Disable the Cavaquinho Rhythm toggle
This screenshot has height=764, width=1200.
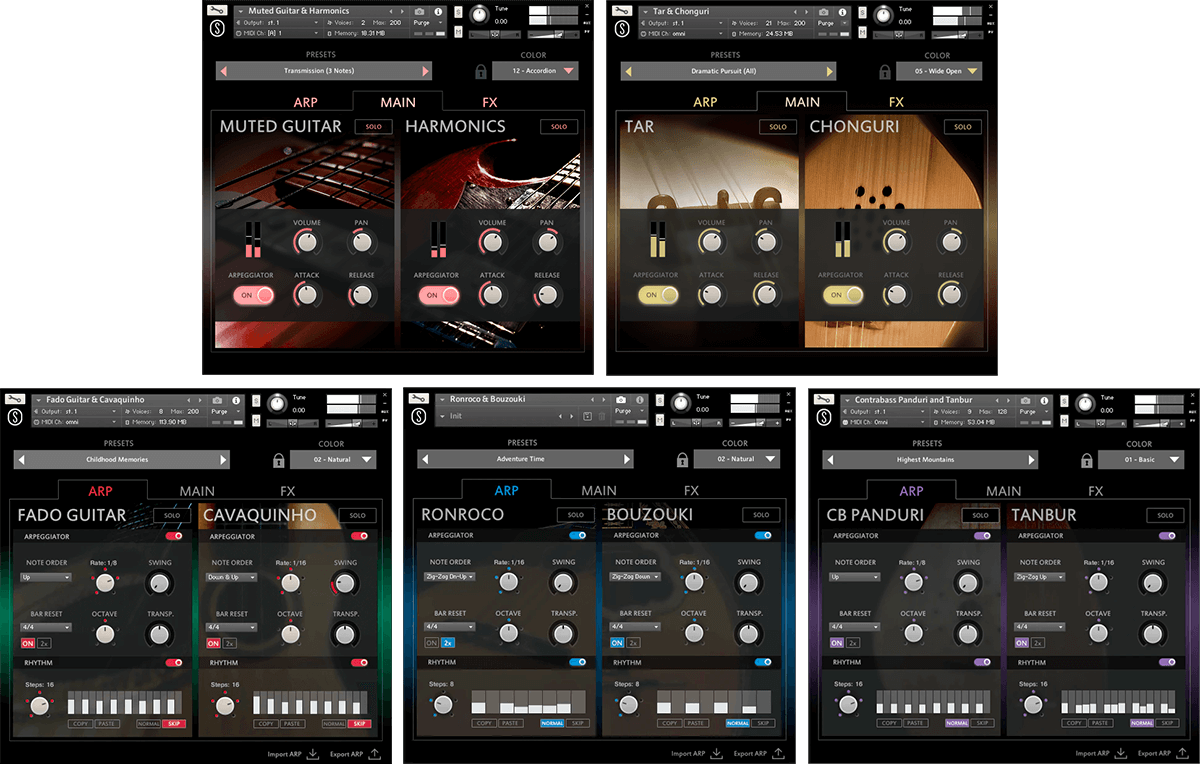[360, 662]
